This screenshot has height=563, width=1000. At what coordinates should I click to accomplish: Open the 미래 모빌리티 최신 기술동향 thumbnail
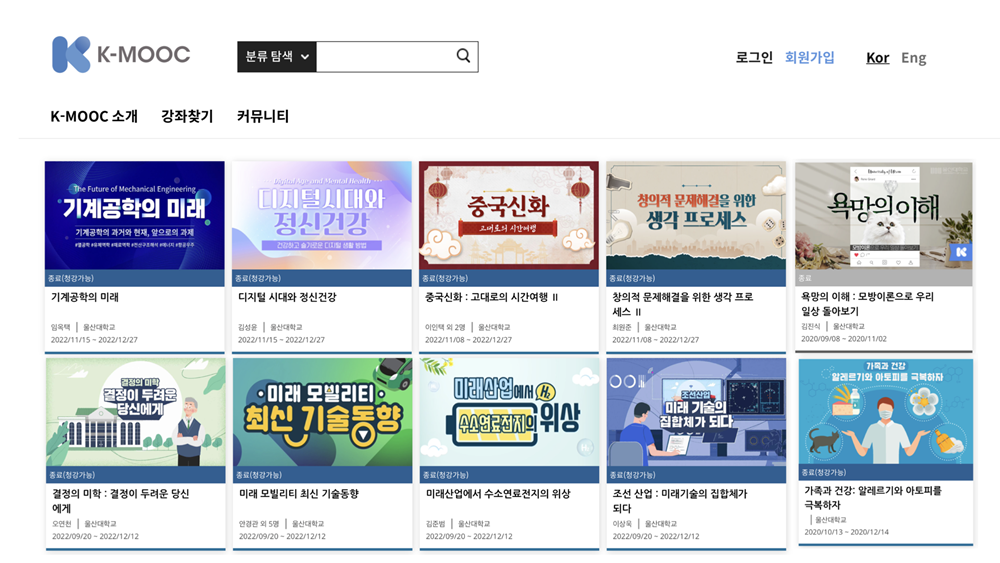point(322,412)
